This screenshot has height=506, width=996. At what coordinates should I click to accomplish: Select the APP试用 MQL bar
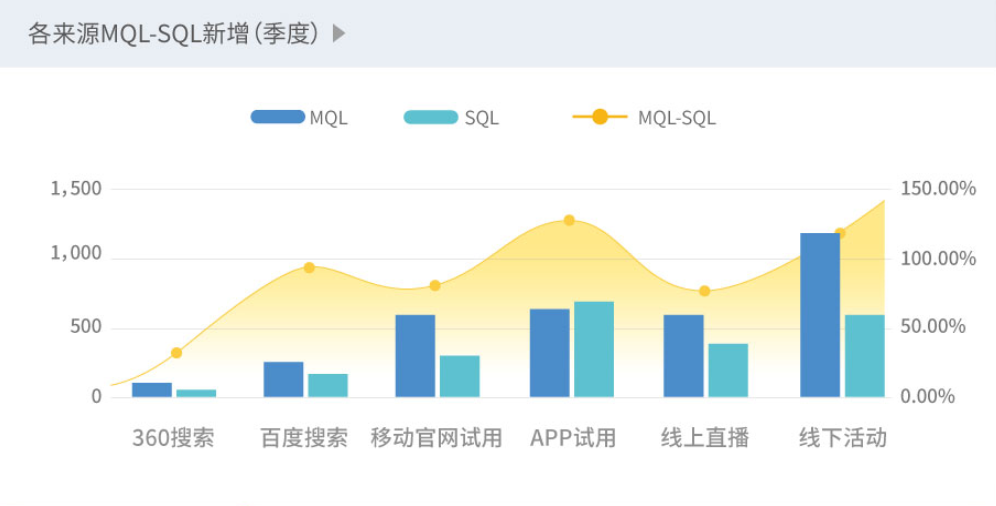549,353
